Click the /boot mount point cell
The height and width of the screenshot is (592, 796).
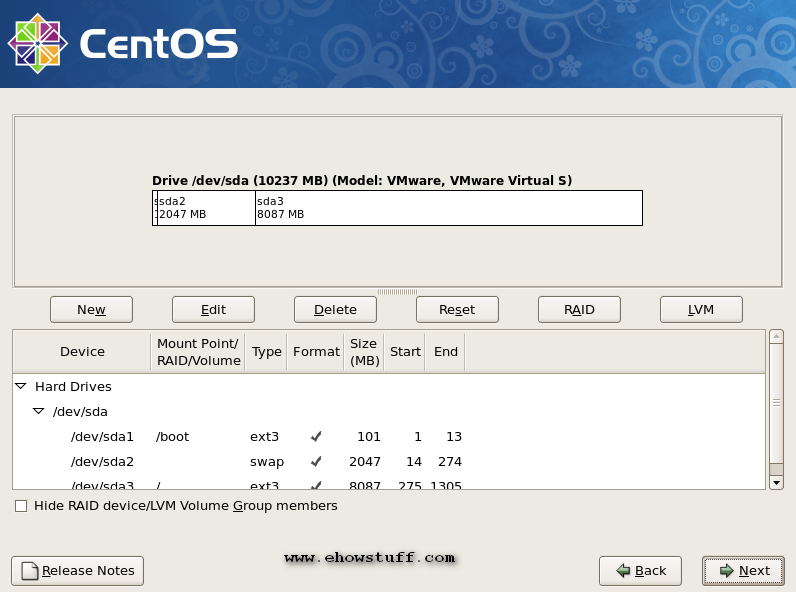(x=173, y=437)
